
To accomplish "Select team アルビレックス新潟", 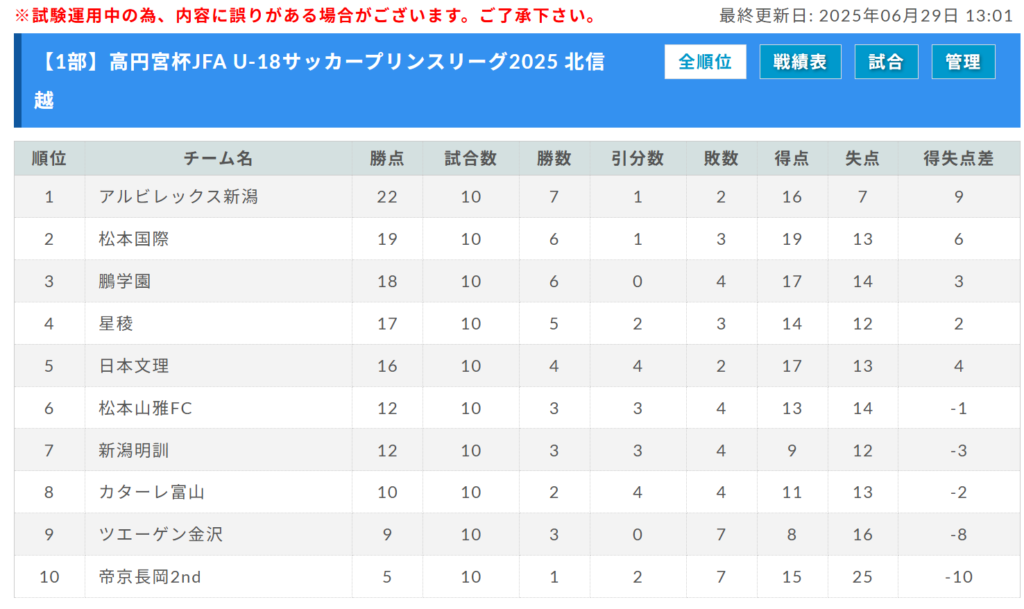I will point(178,197).
